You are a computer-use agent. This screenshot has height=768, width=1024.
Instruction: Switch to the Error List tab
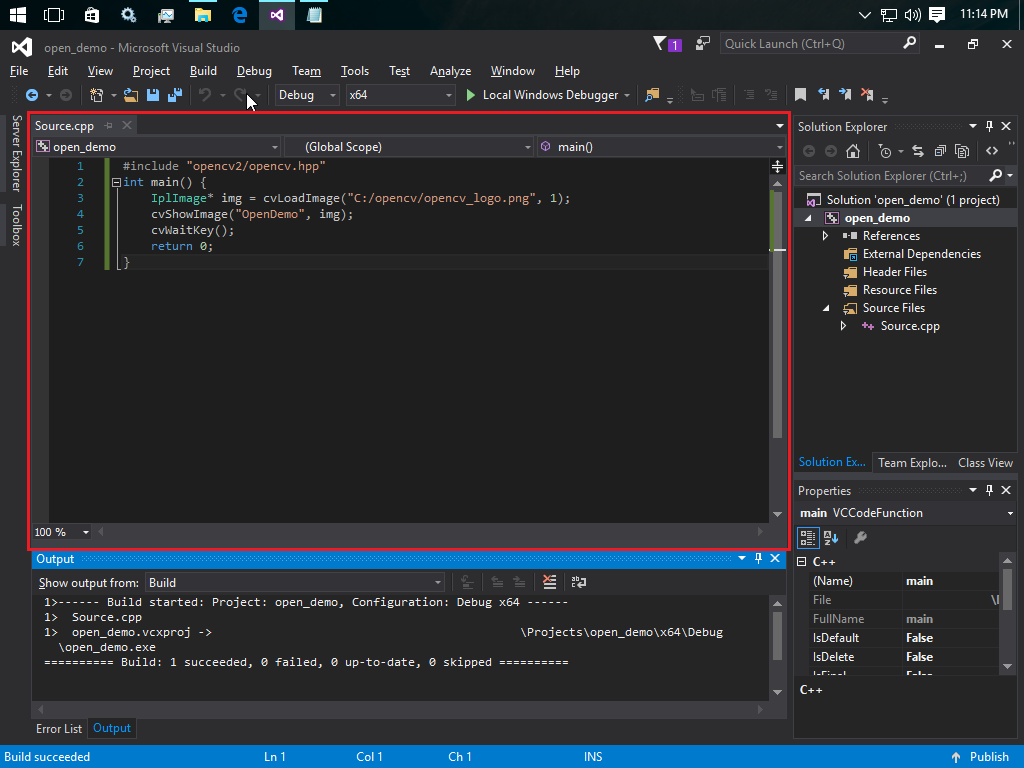click(58, 729)
